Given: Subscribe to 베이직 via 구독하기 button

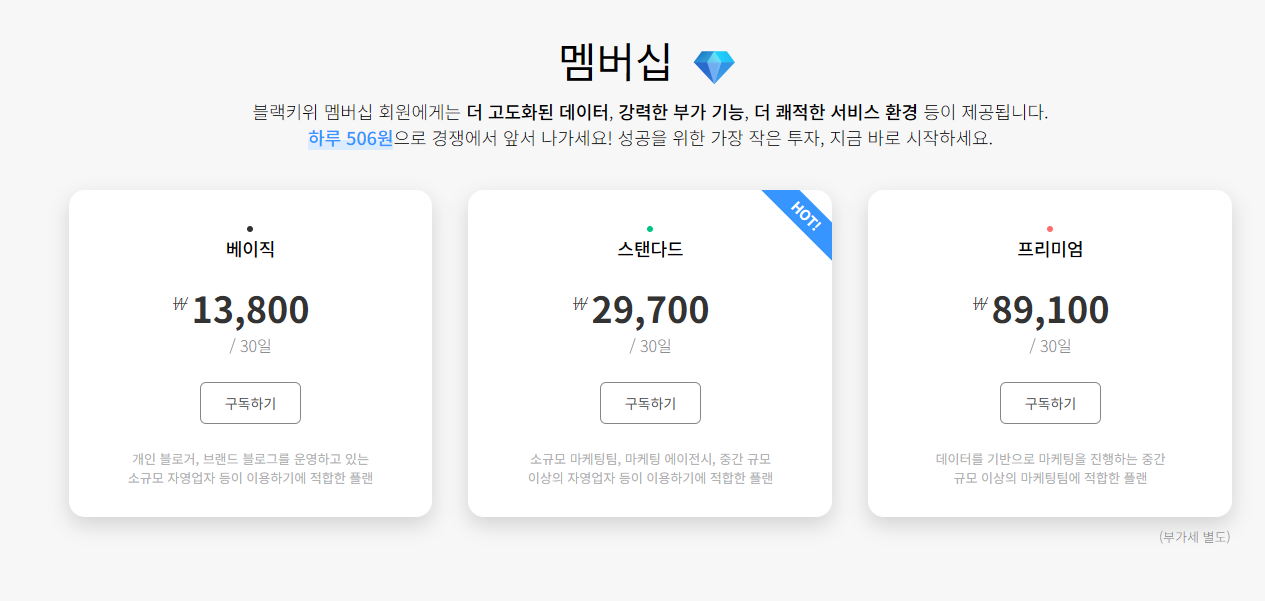Looking at the screenshot, I should (x=250, y=402).
